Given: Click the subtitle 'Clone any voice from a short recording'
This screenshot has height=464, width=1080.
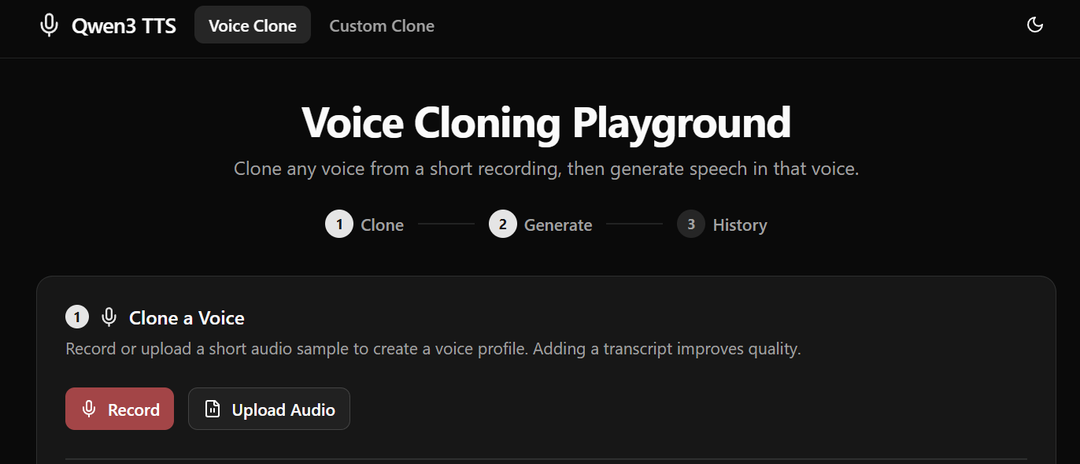Looking at the screenshot, I should (546, 169).
